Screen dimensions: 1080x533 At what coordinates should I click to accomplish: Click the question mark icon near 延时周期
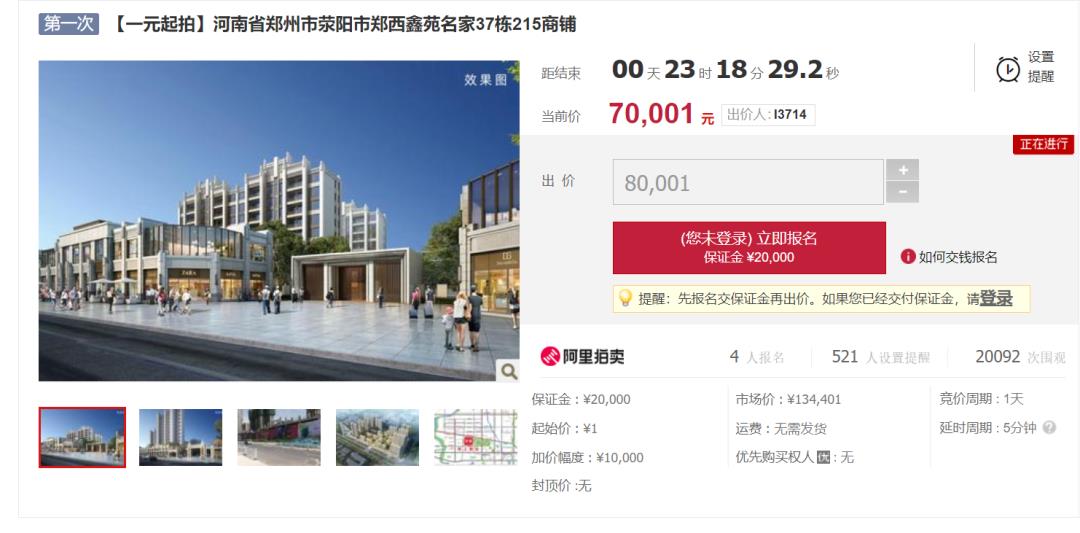[1049, 428]
